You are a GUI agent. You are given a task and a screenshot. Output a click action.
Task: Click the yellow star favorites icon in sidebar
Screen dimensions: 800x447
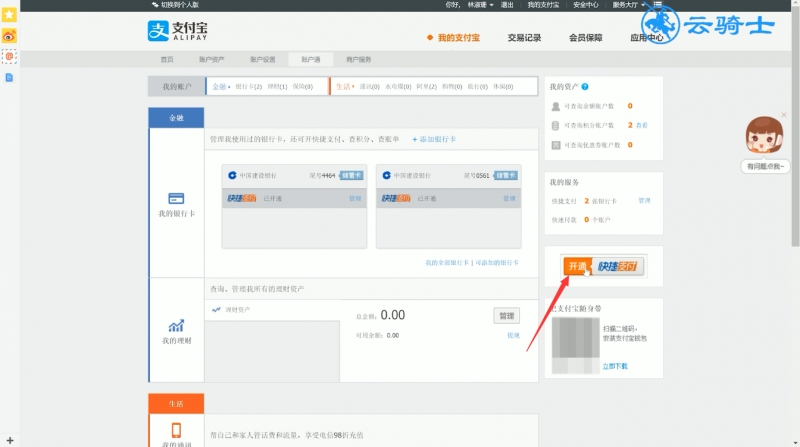pos(9,14)
